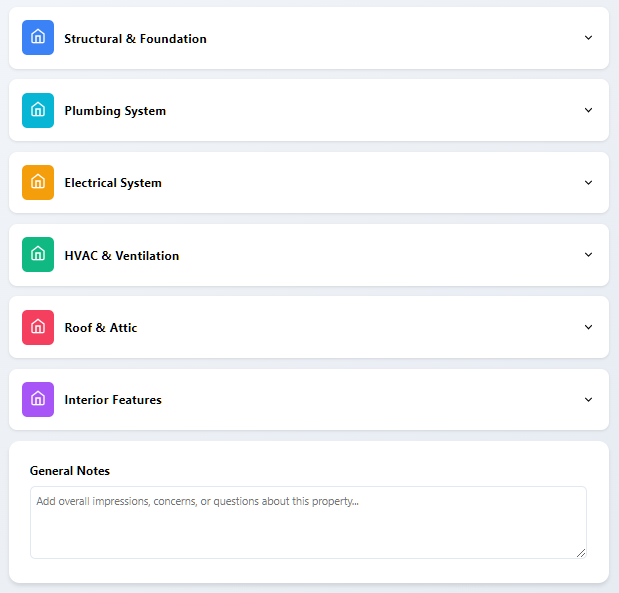The width and height of the screenshot is (619, 593).
Task: Open the Roof & Attic title label
Action: pyautogui.click(x=101, y=328)
